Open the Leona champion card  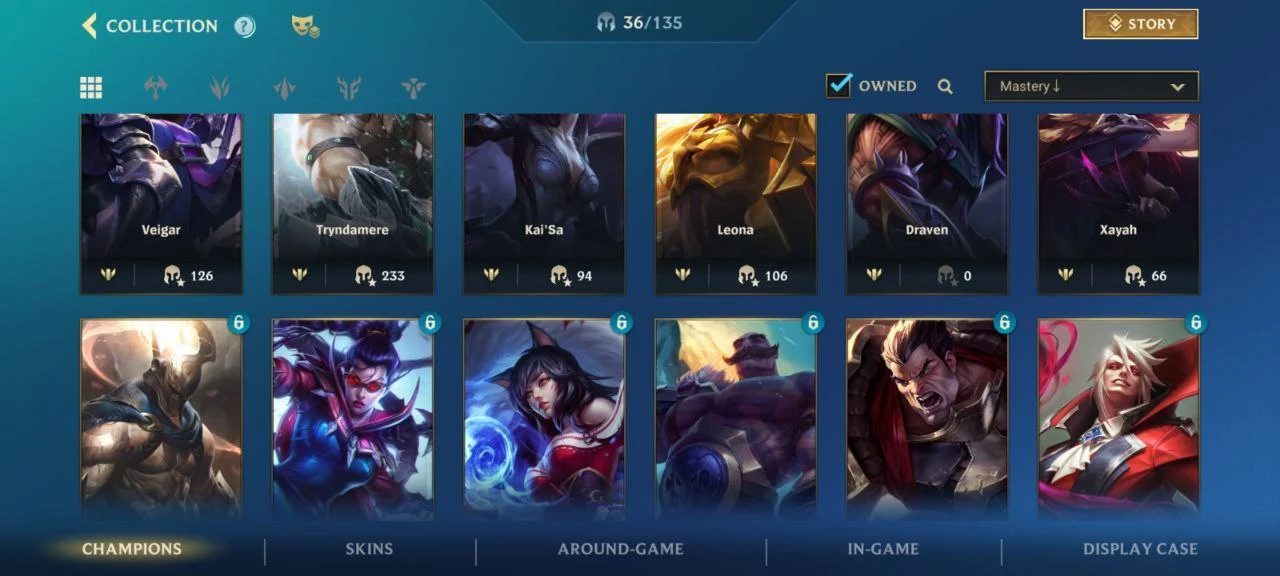click(x=735, y=204)
